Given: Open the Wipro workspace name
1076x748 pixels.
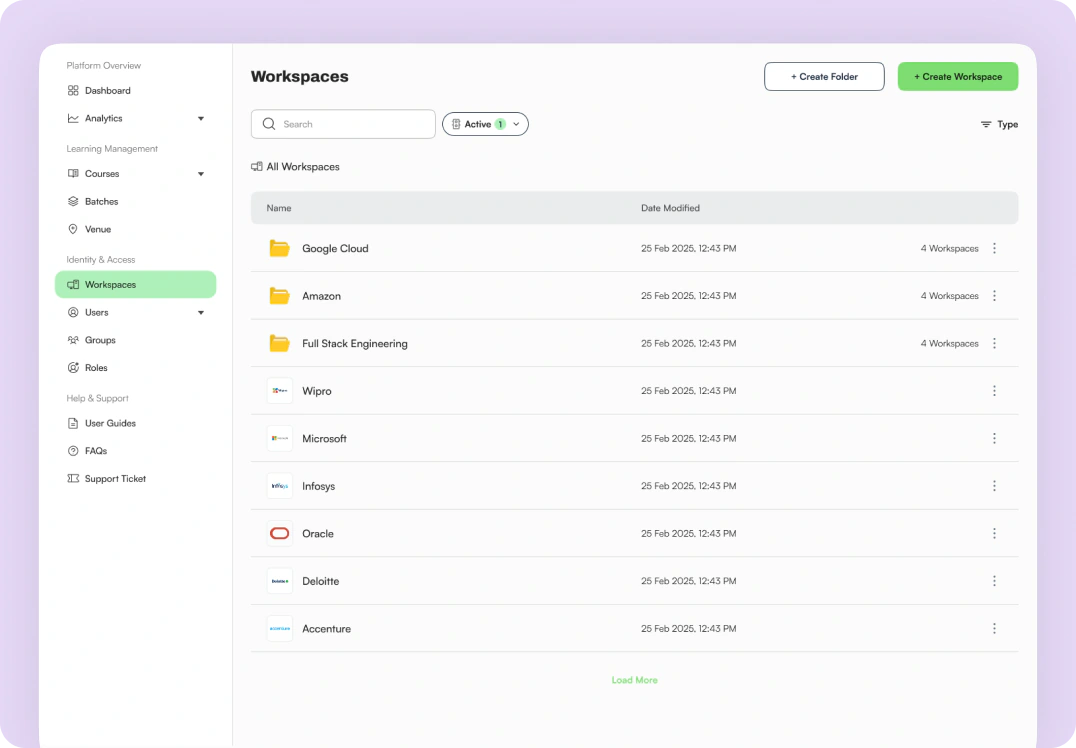Looking at the screenshot, I should pos(316,390).
